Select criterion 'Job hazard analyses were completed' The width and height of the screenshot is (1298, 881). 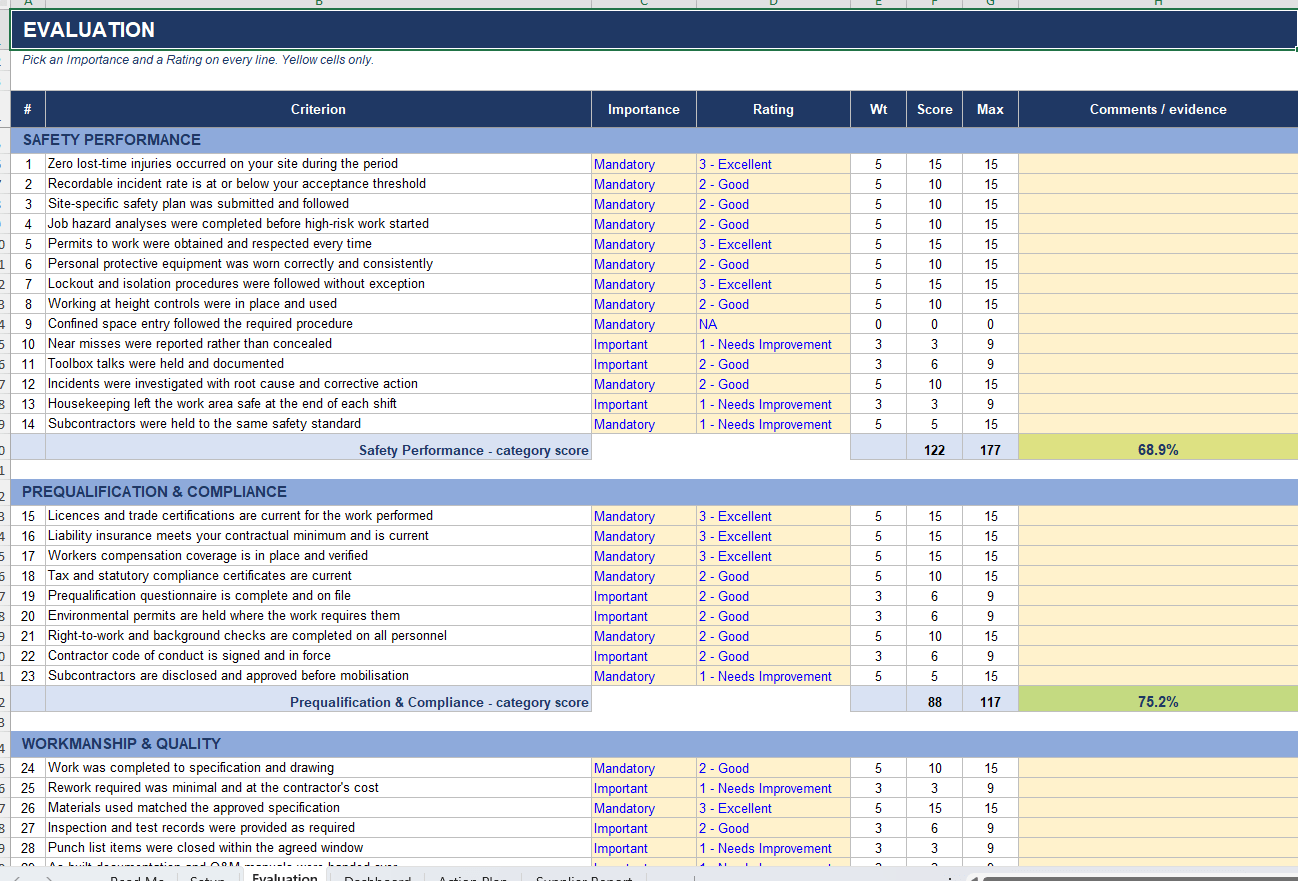tap(318, 224)
